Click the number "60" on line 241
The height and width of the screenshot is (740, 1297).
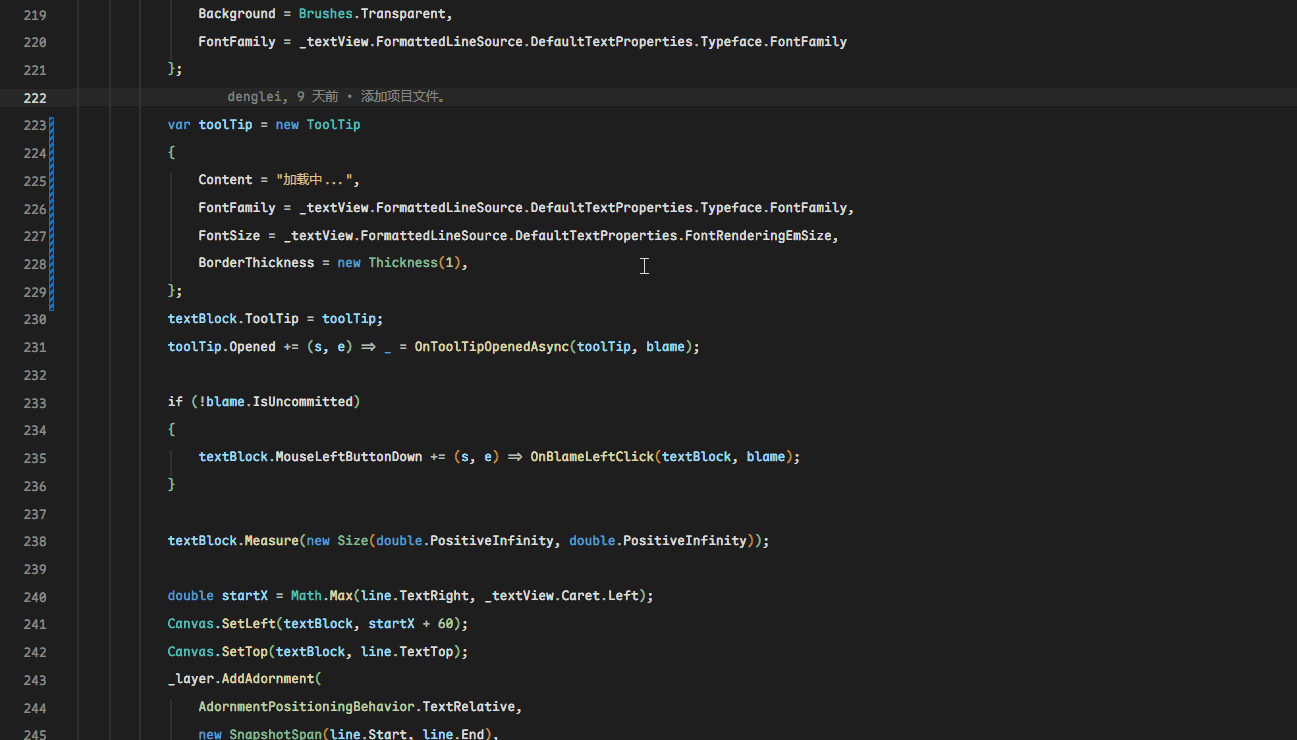[445, 624]
